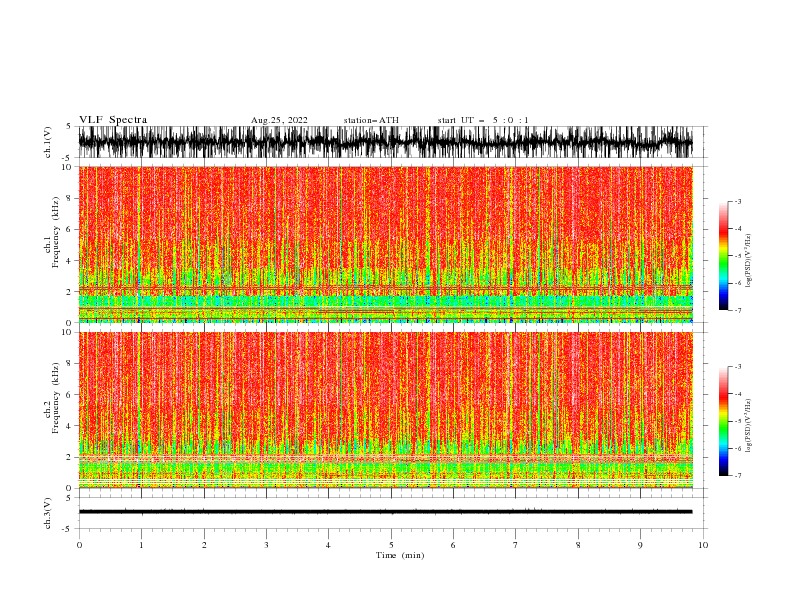Viewport: 792px width, 612px height.
Task: Click the upper colorbar tick label "-3"
Action: tap(738, 201)
